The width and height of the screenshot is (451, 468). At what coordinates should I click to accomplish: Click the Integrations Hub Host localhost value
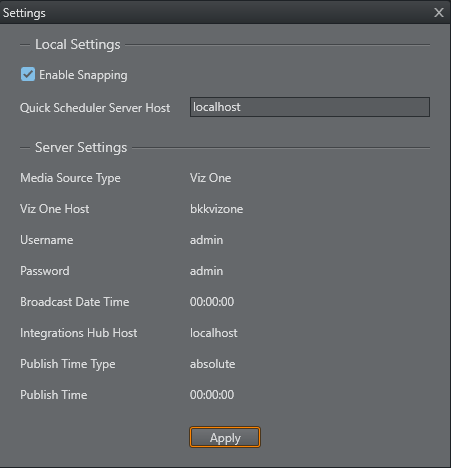[x=214, y=333]
